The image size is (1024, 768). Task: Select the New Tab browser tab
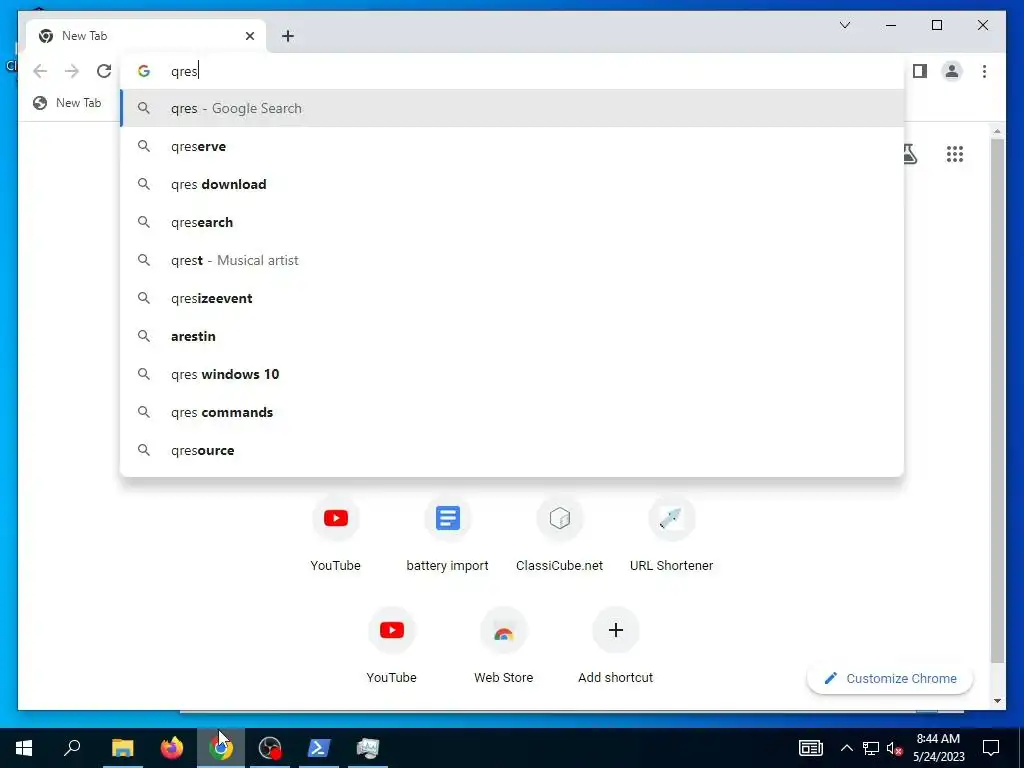pyautogui.click(x=146, y=36)
